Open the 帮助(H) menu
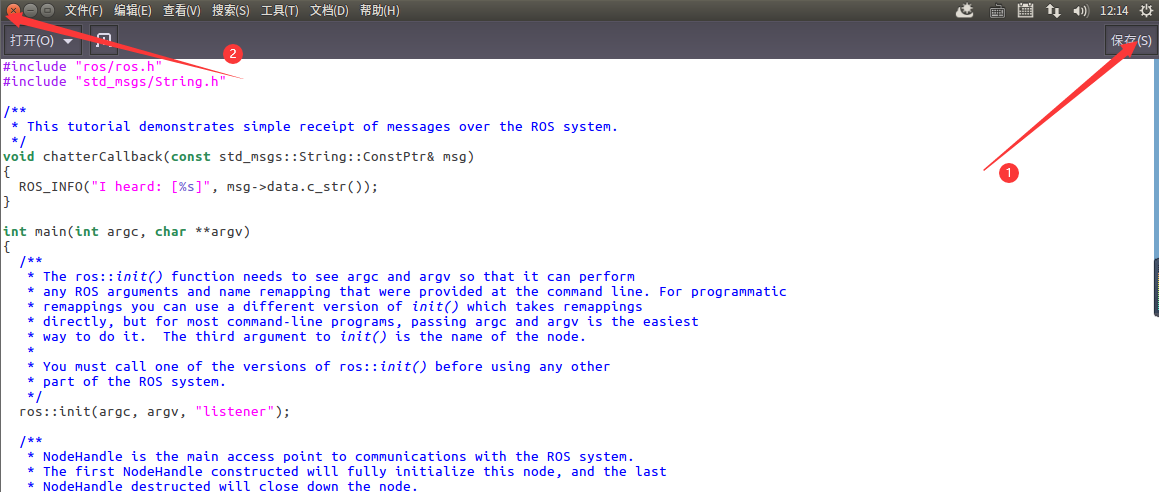 [379, 10]
